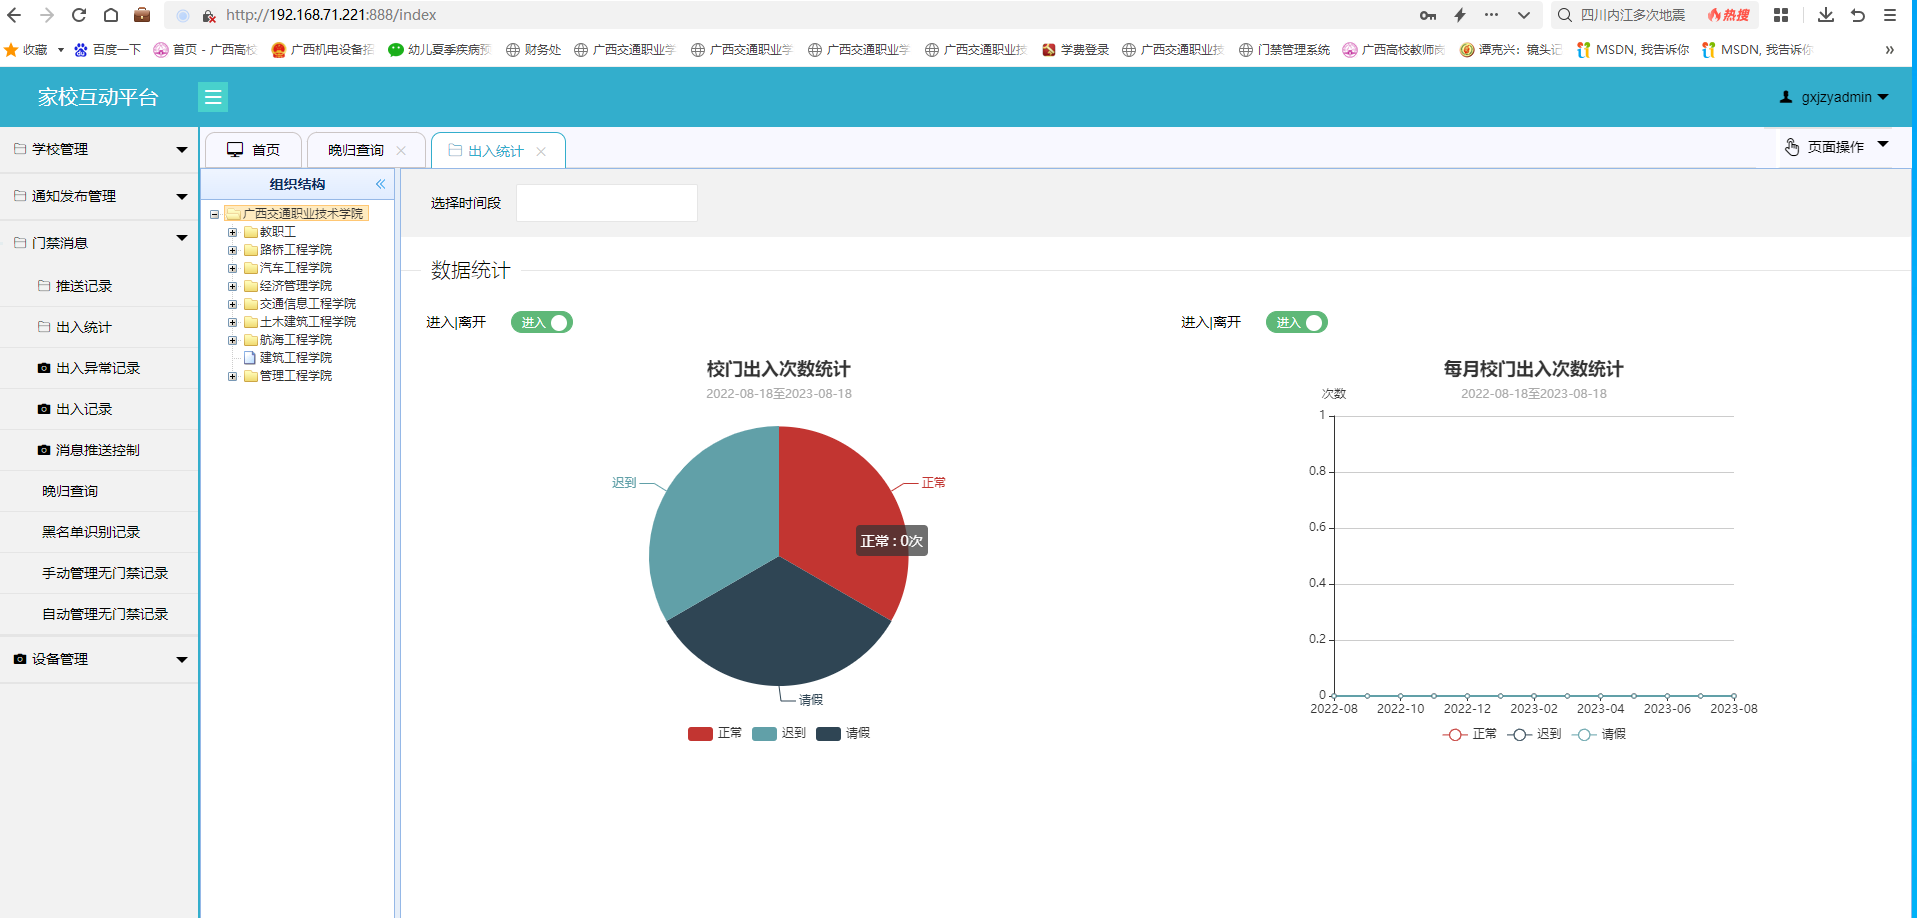The image size is (1917, 918).
Task: Click the 收藏 favorites star
Action: [x=11, y=49]
